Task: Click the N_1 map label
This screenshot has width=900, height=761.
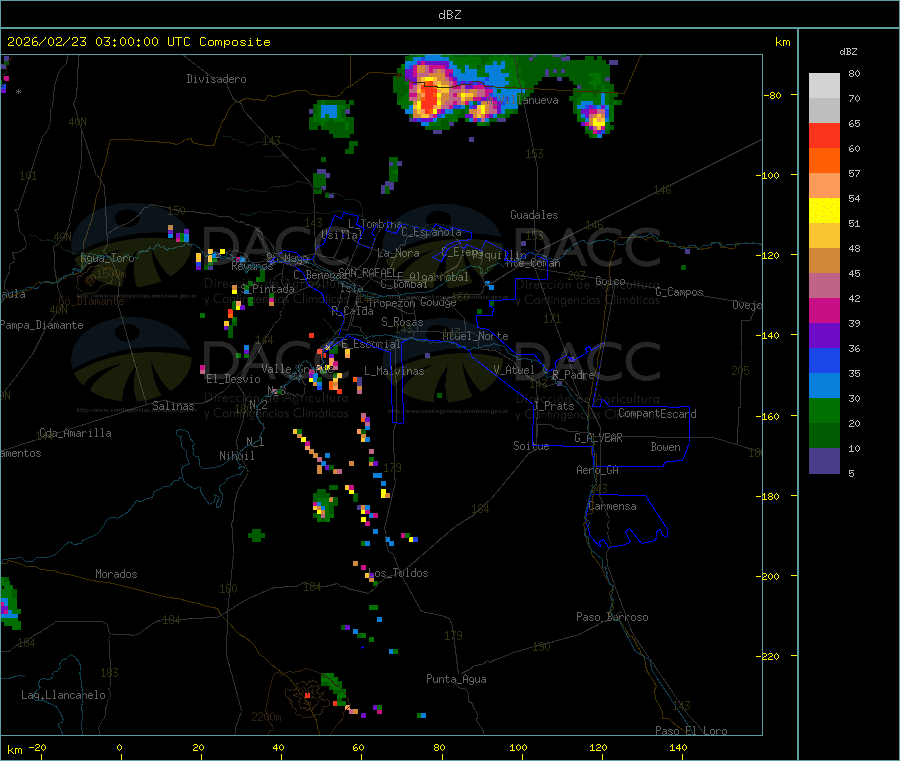Action: (x=255, y=441)
